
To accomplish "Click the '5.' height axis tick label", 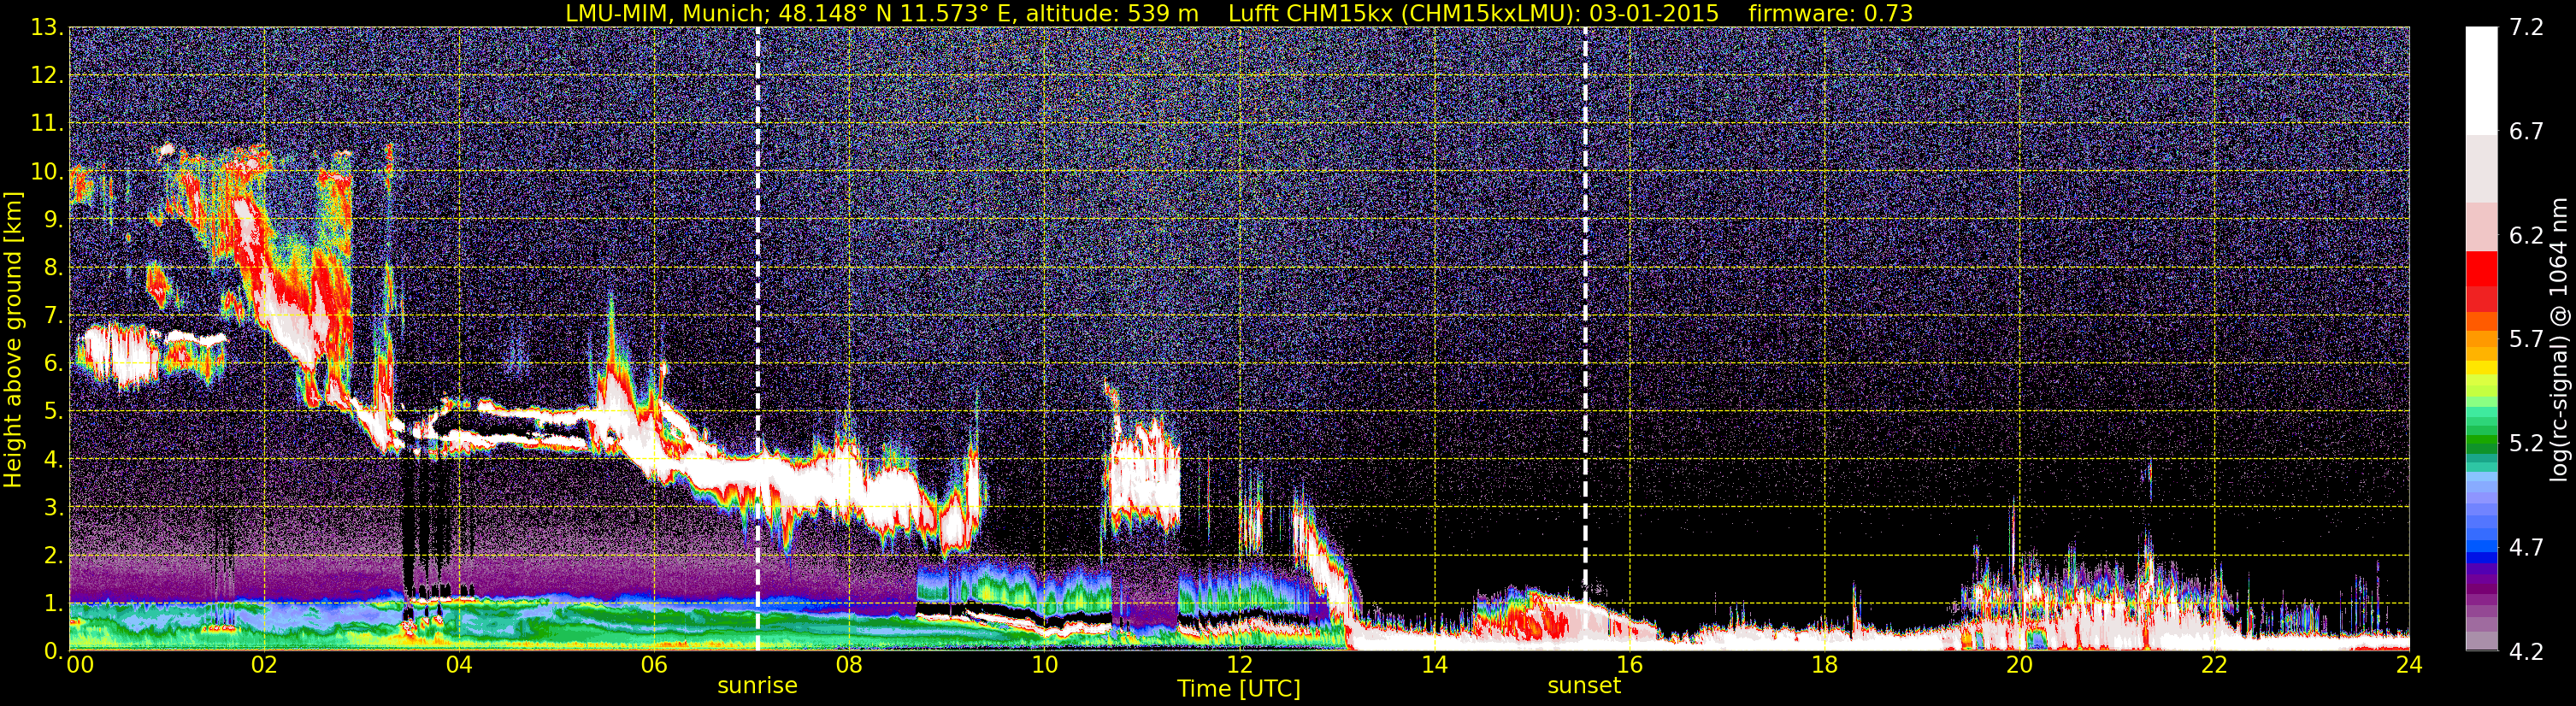I will click(x=54, y=412).
